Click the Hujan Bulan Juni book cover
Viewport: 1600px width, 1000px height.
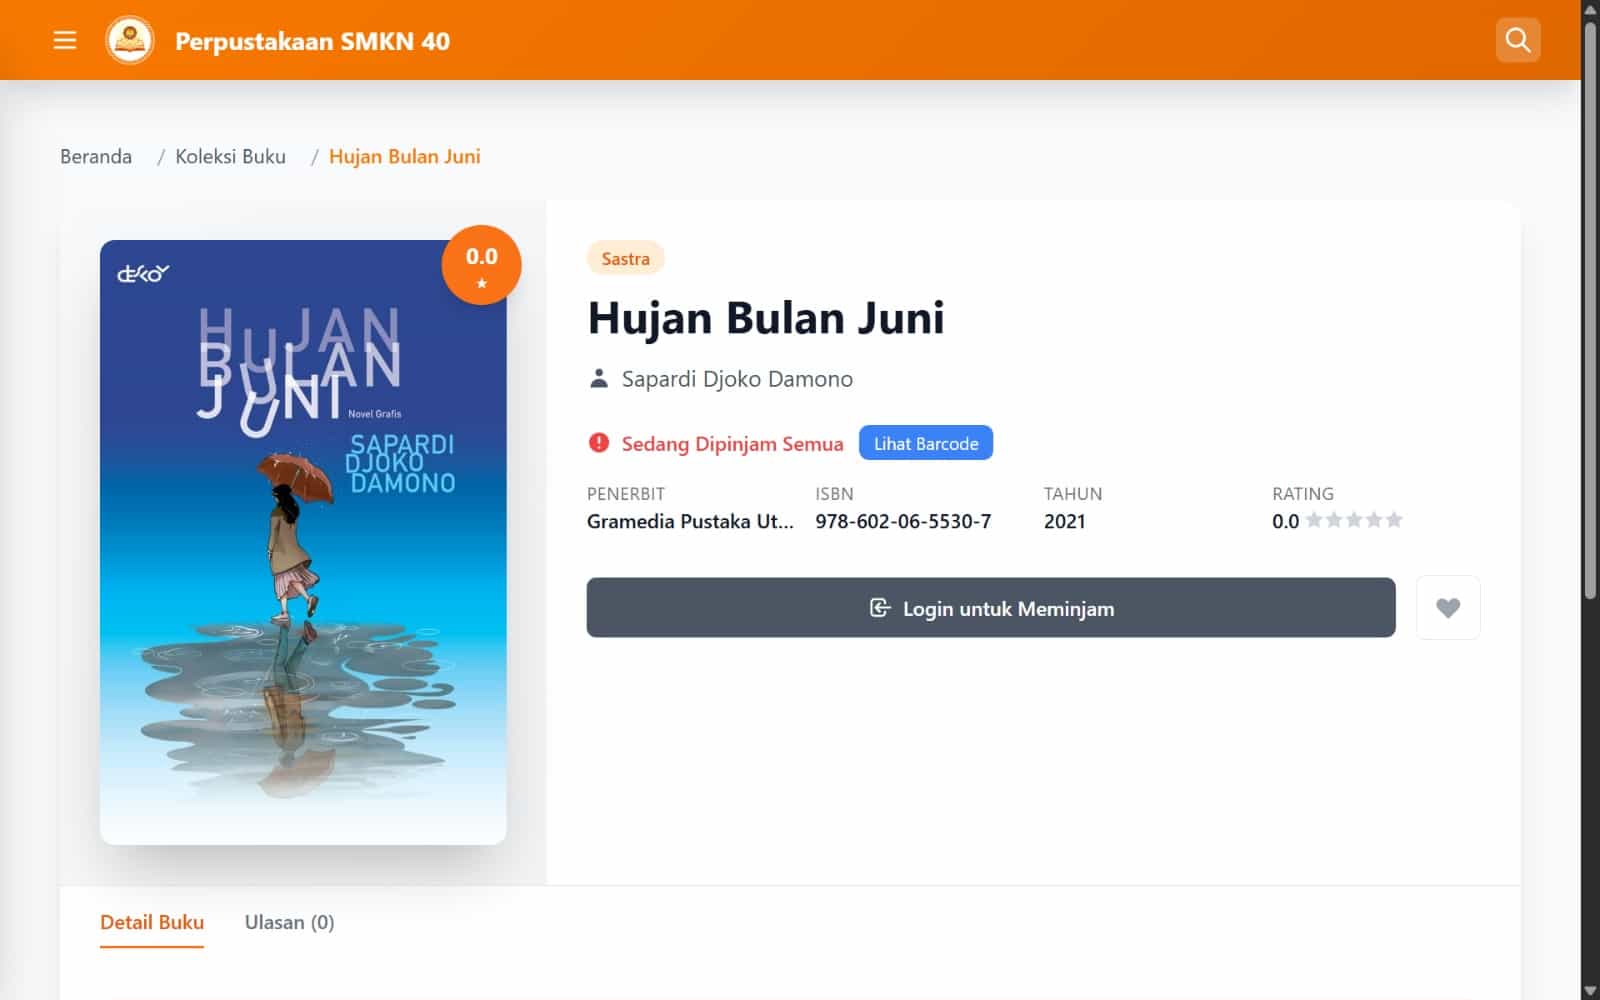(303, 542)
